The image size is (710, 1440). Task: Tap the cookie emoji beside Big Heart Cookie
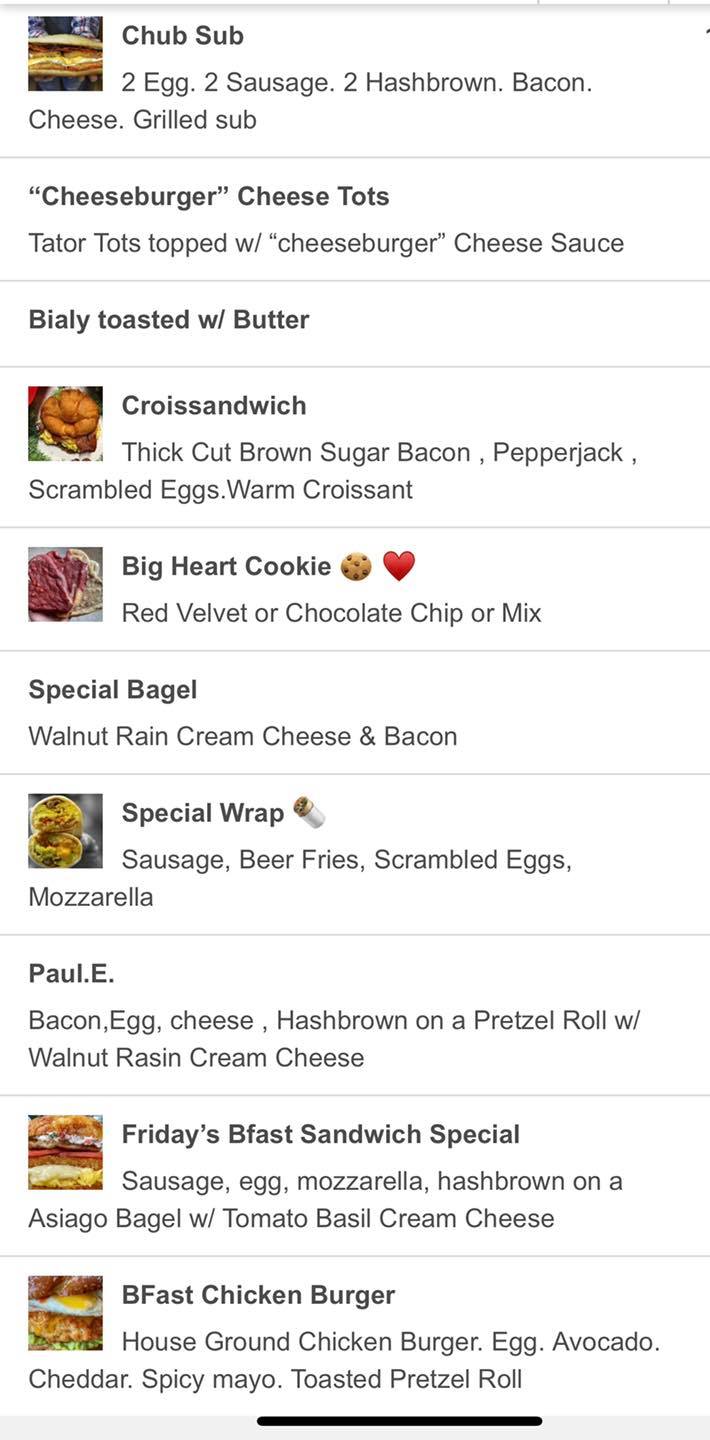tap(356, 567)
